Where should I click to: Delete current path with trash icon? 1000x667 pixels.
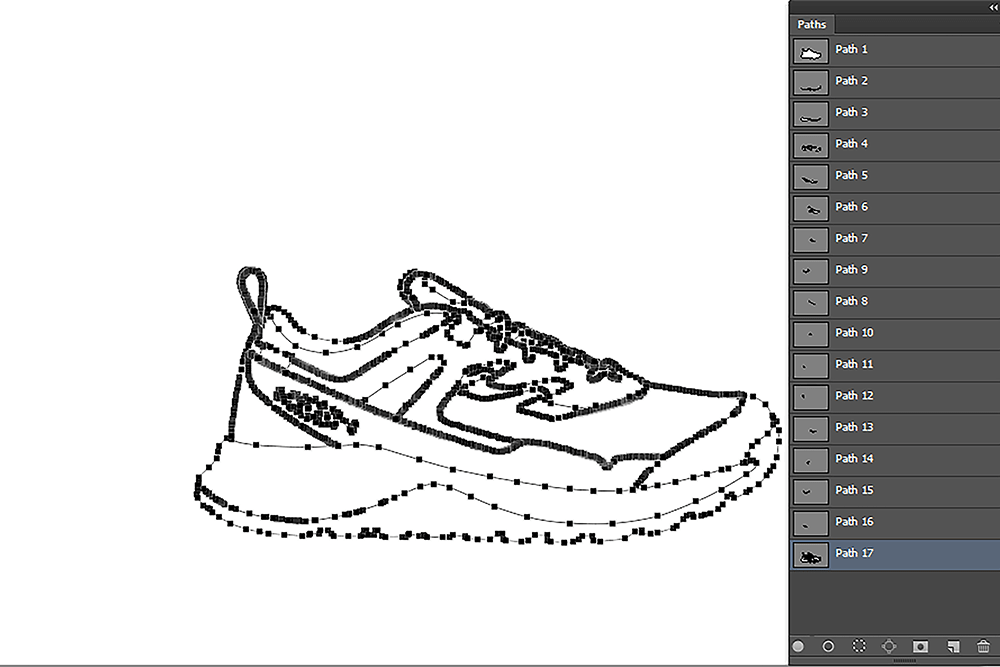point(984,647)
